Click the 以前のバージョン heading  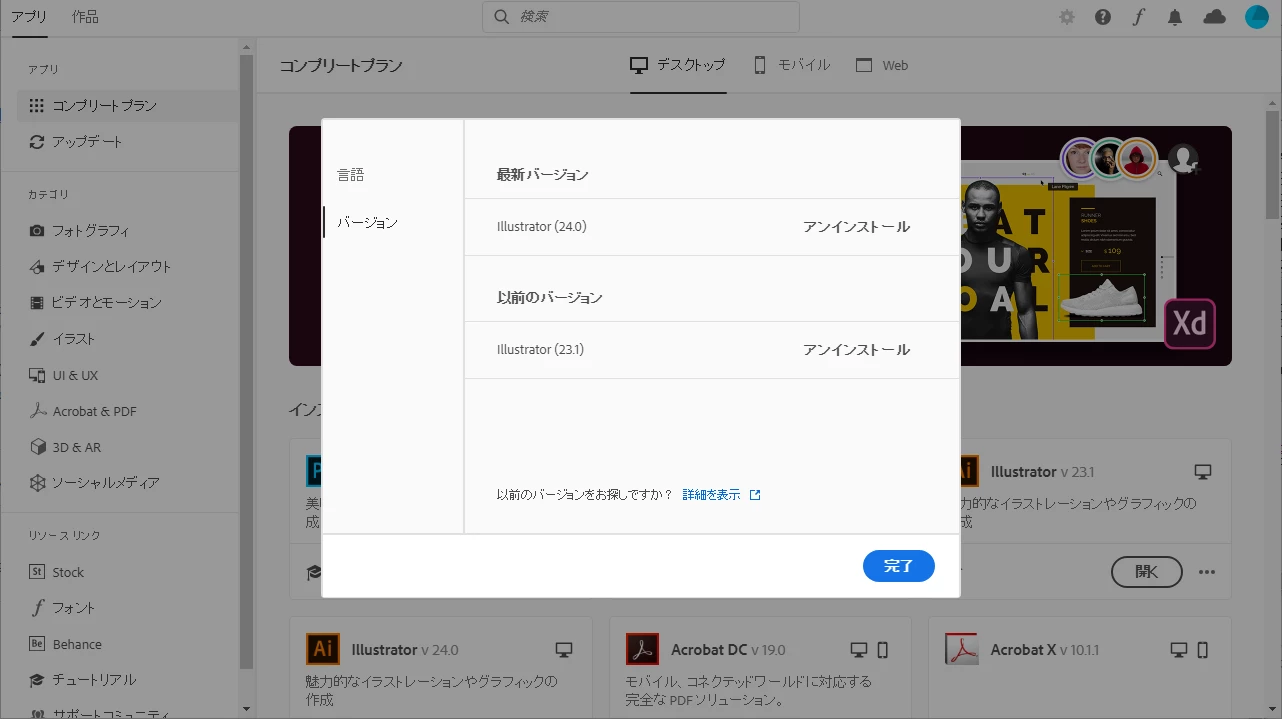coord(550,298)
